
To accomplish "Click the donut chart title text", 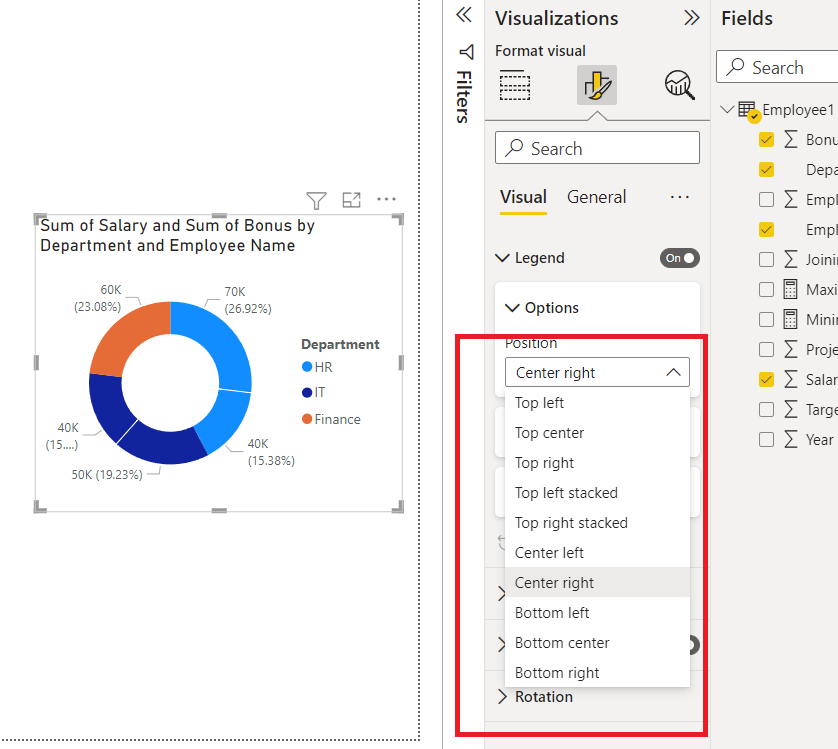I will pyautogui.click(x=177, y=235).
